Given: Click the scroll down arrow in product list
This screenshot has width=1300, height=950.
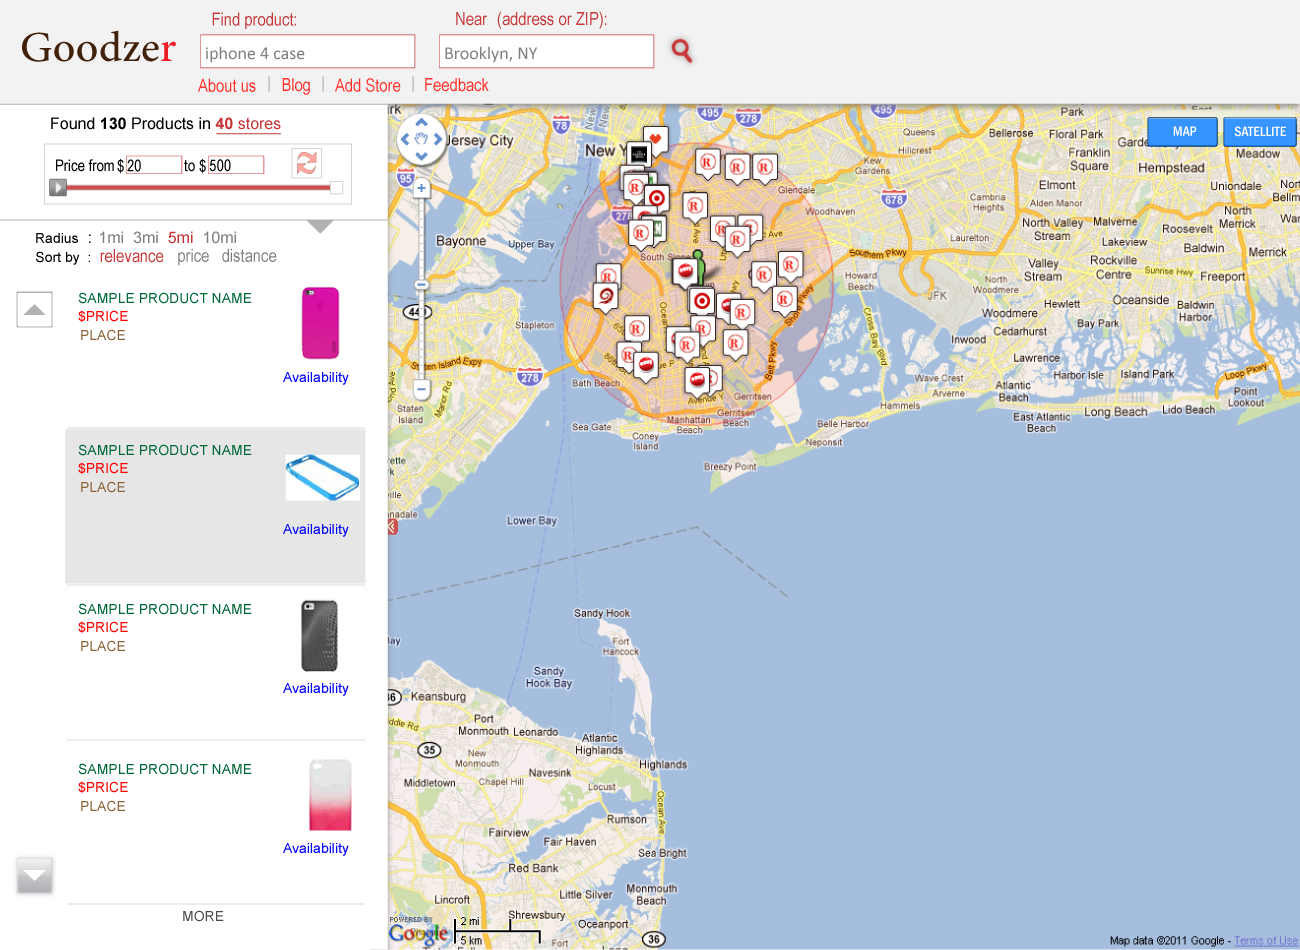Looking at the screenshot, I should (x=35, y=875).
